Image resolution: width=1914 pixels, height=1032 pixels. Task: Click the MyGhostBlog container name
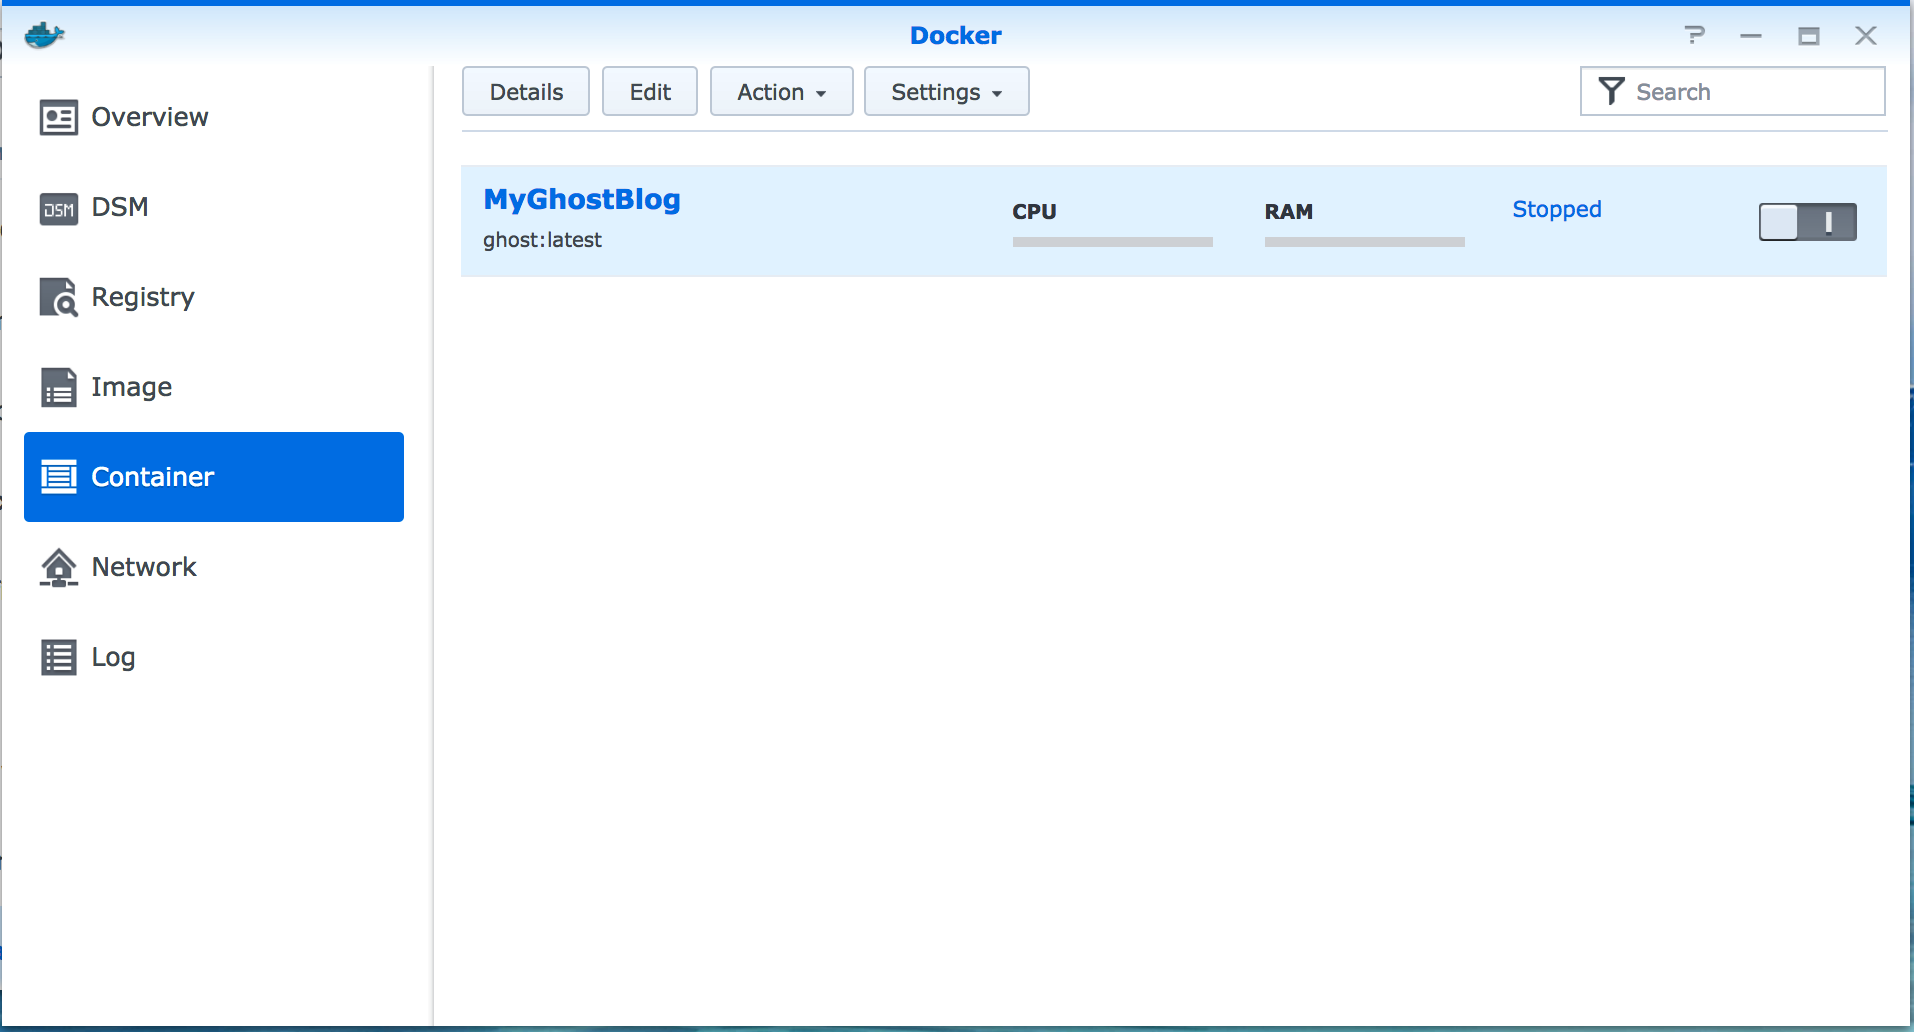tap(582, 199)
